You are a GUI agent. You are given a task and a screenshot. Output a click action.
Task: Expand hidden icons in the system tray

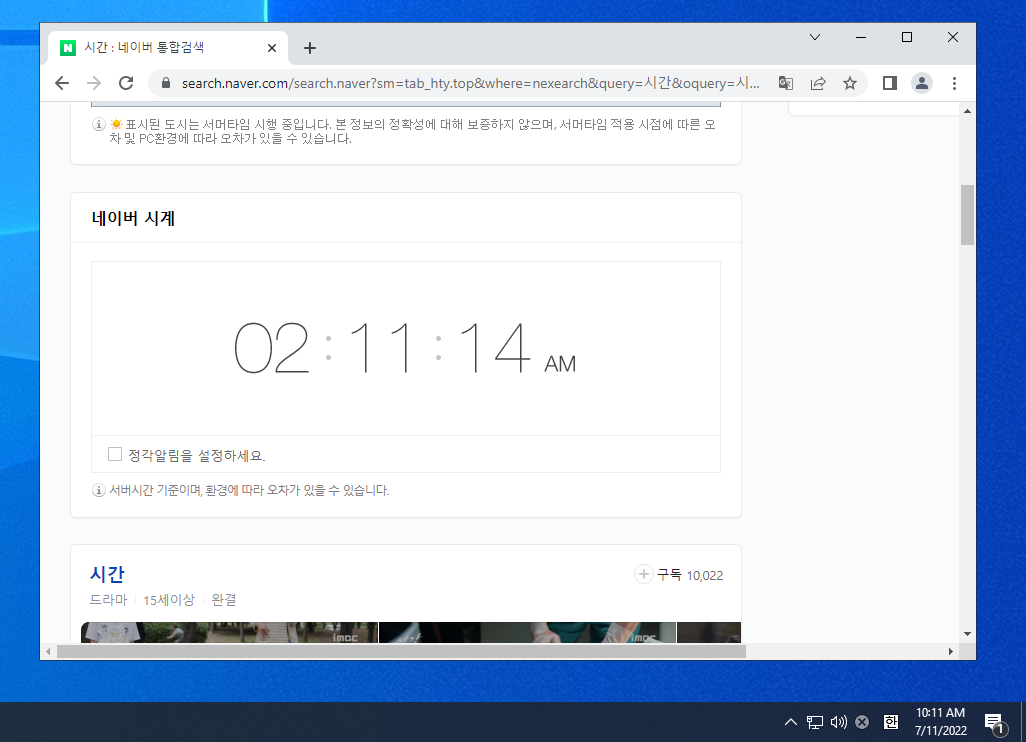click(789, 722)
